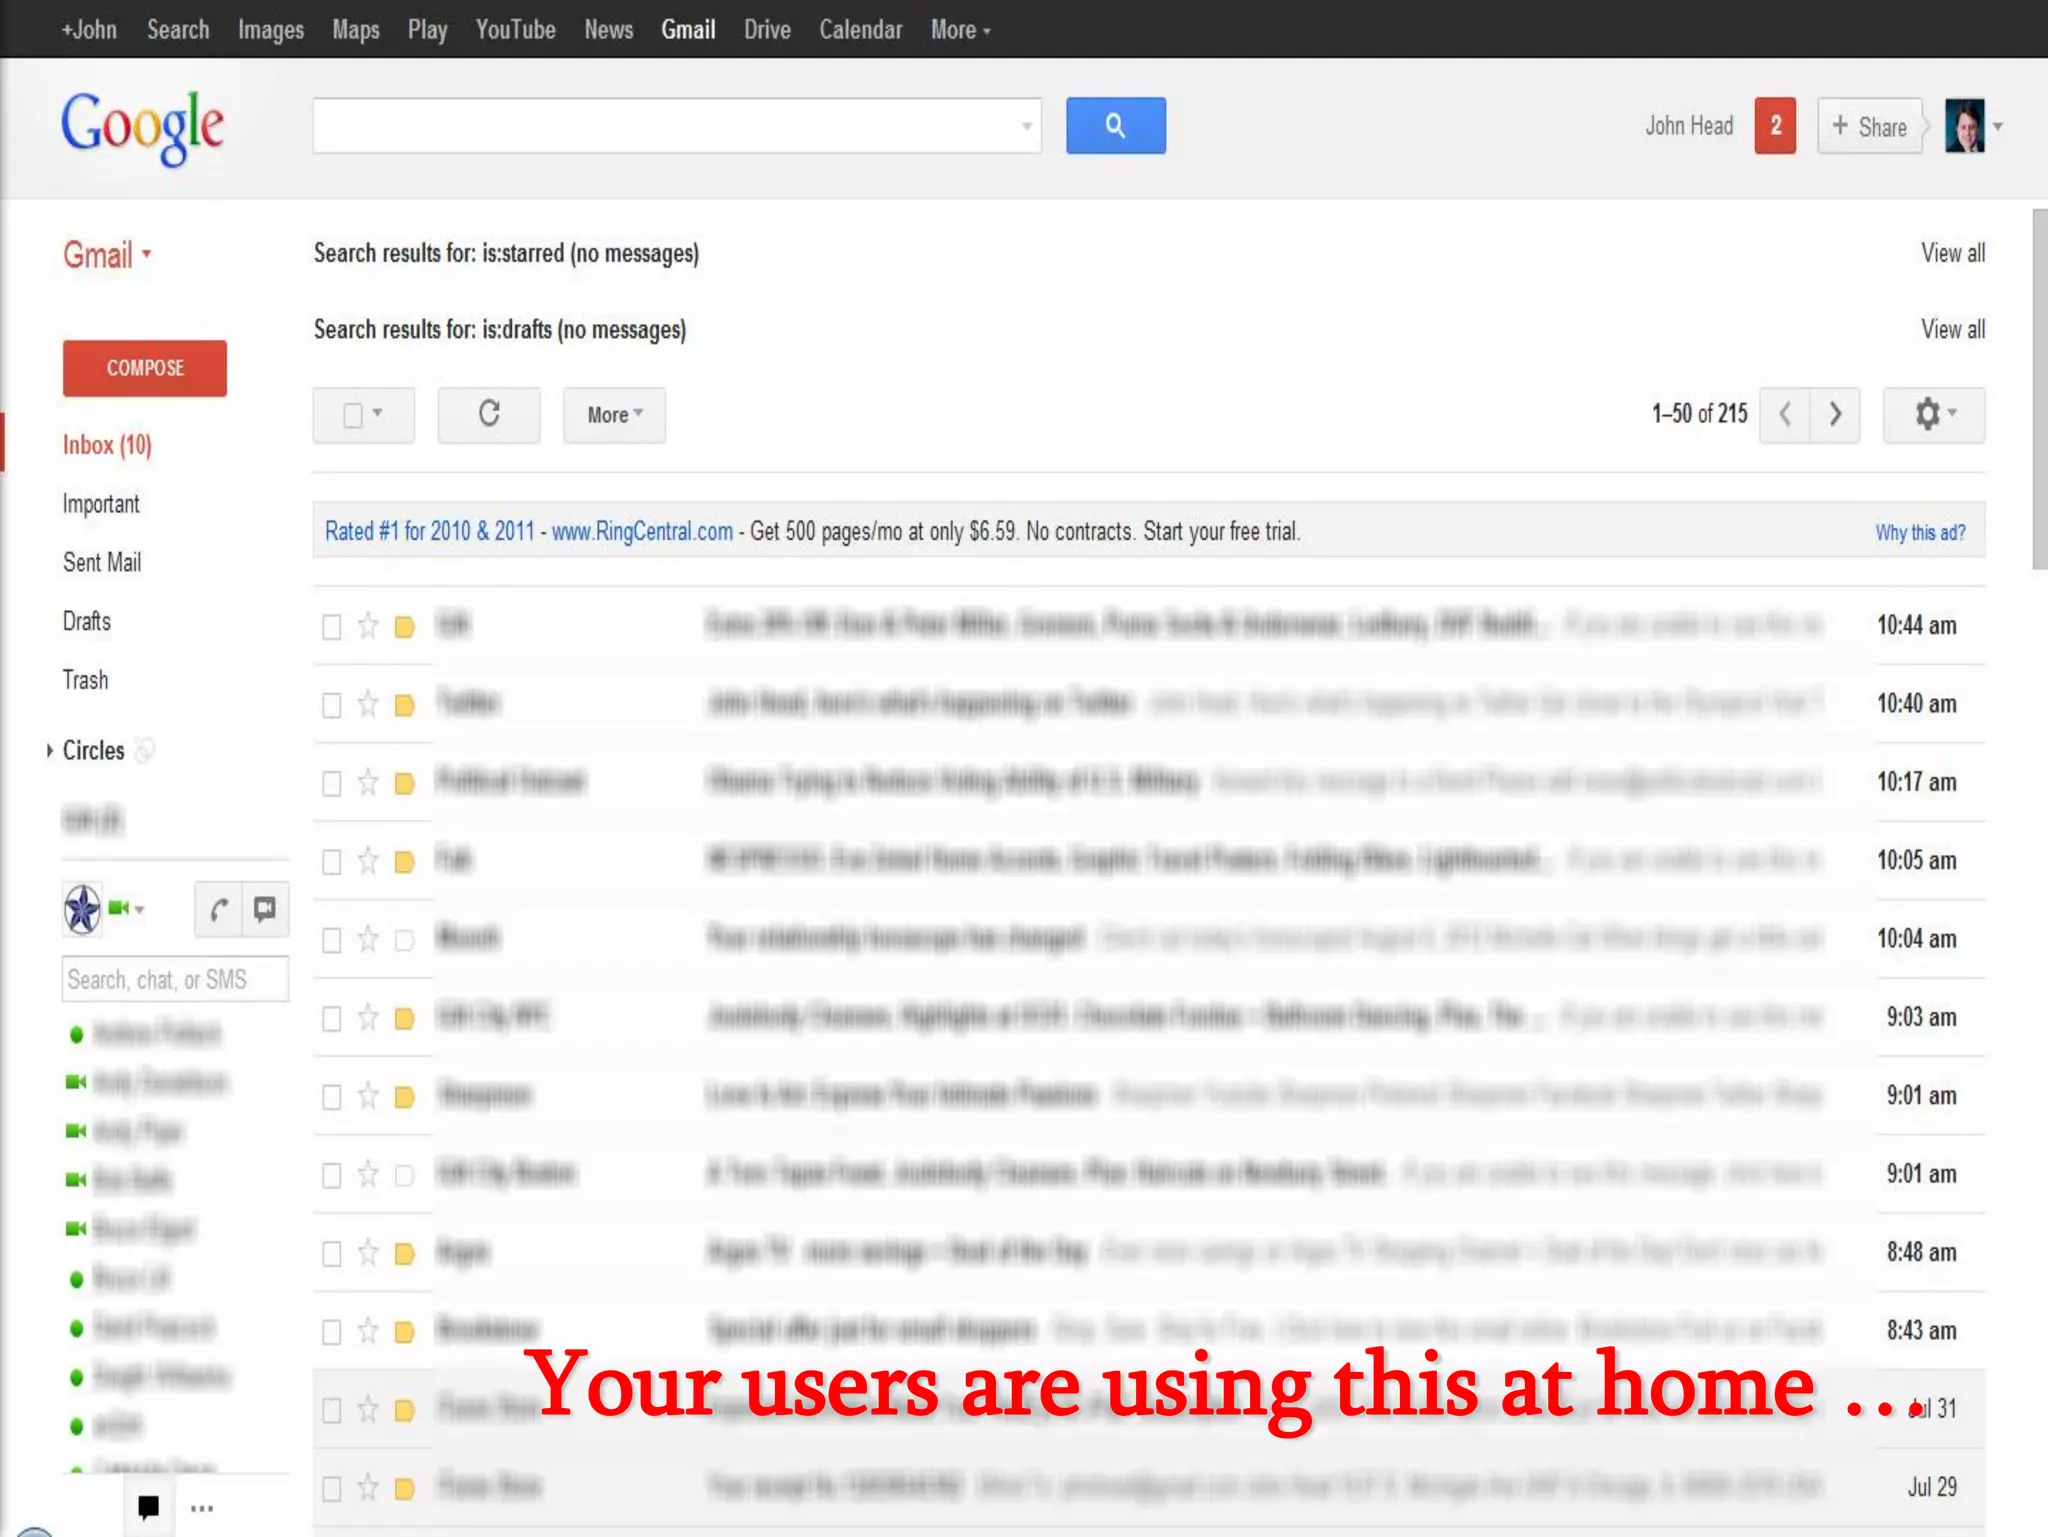The image size is (2048, 1537).
Task: Click the black chat bubble icon at bottom
Action: (148, 1507)
